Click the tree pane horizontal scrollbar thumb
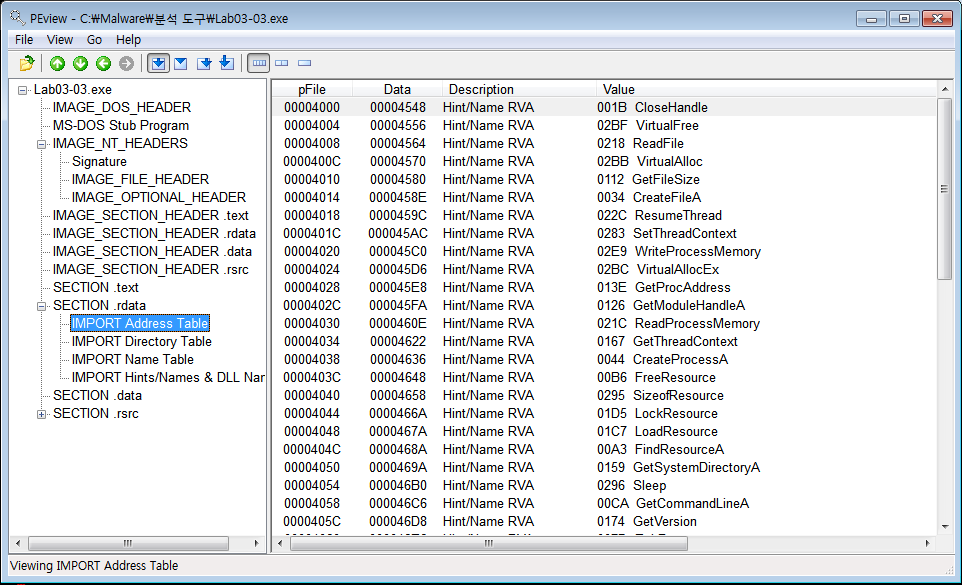The image size is (962, 585). pyautogui.click(x=128, y=543)
